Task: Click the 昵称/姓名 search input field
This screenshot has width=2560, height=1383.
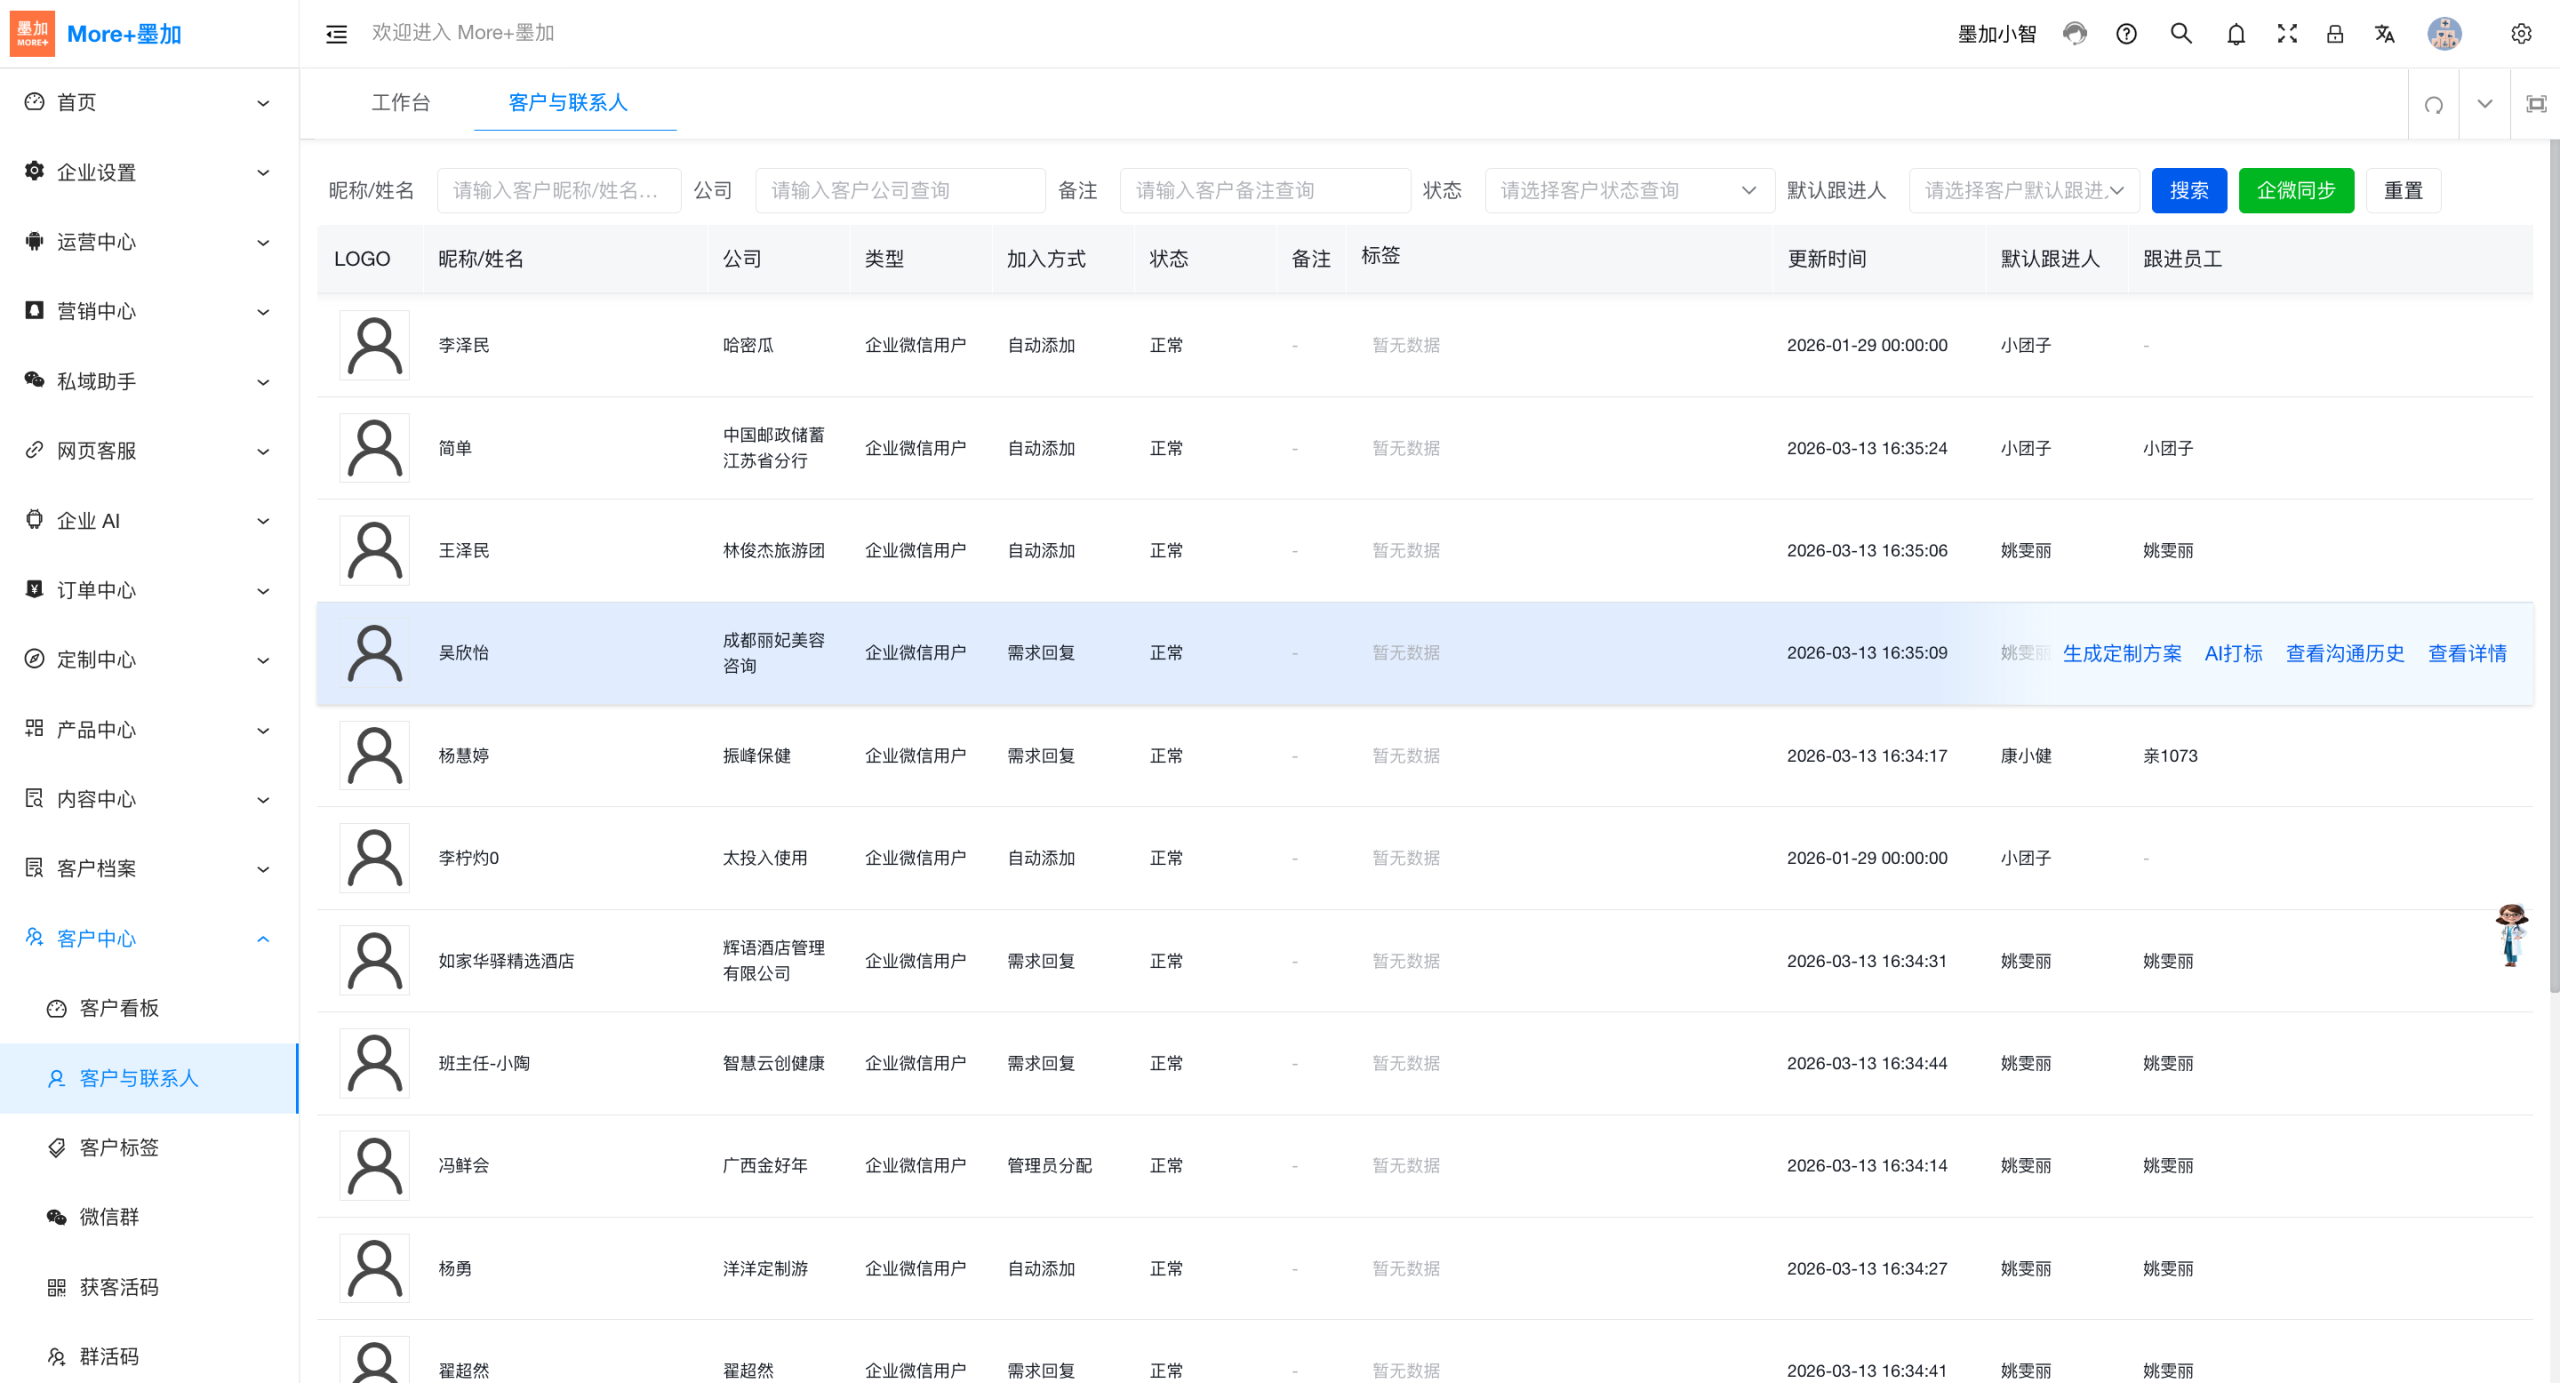Action: point(558,190)
